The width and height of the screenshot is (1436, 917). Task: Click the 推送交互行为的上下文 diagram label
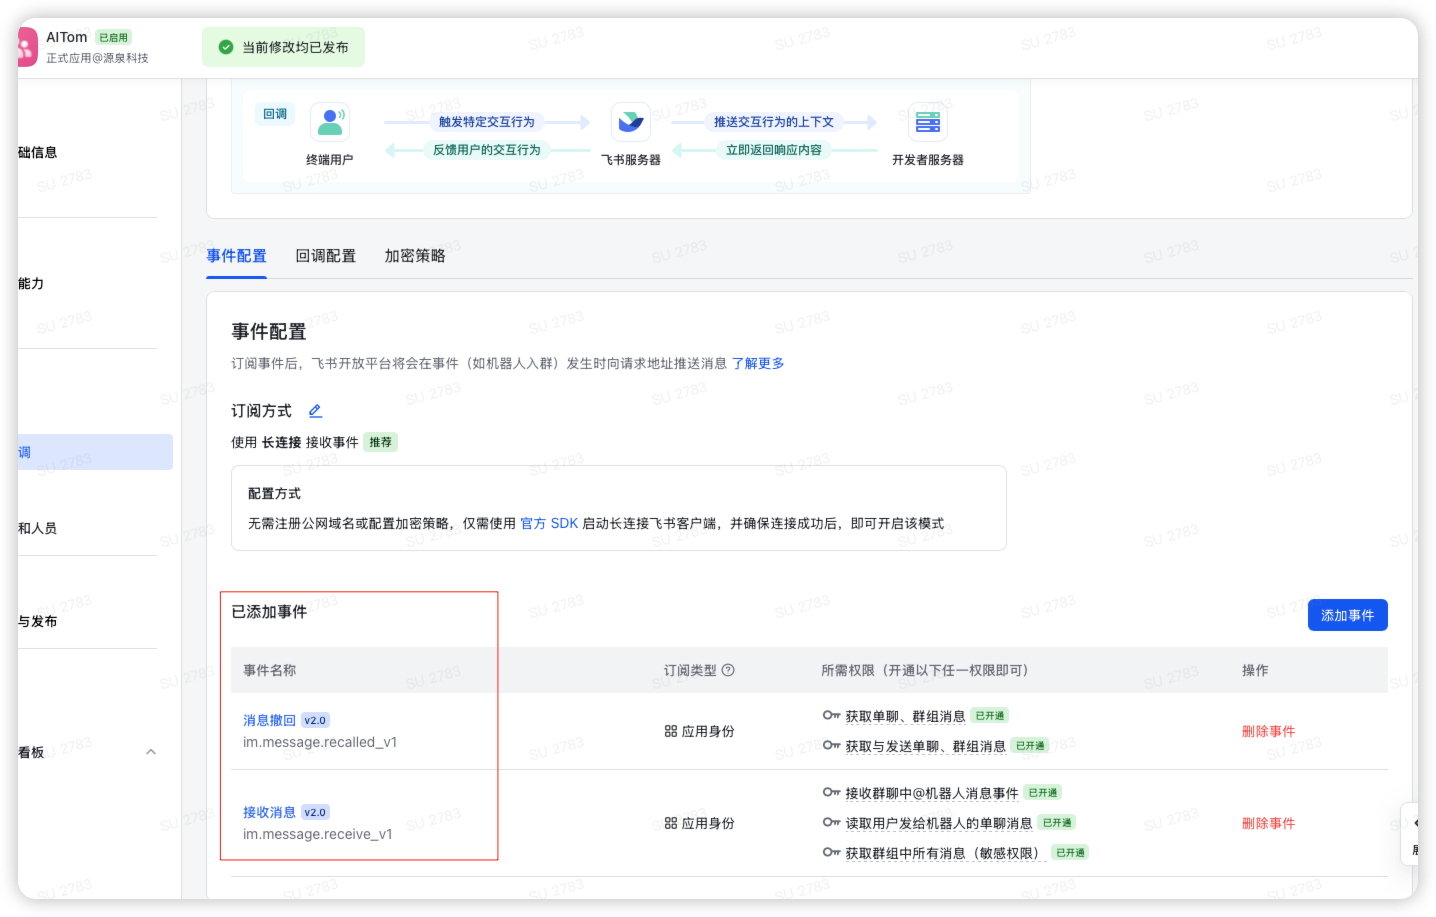point(774,122)
